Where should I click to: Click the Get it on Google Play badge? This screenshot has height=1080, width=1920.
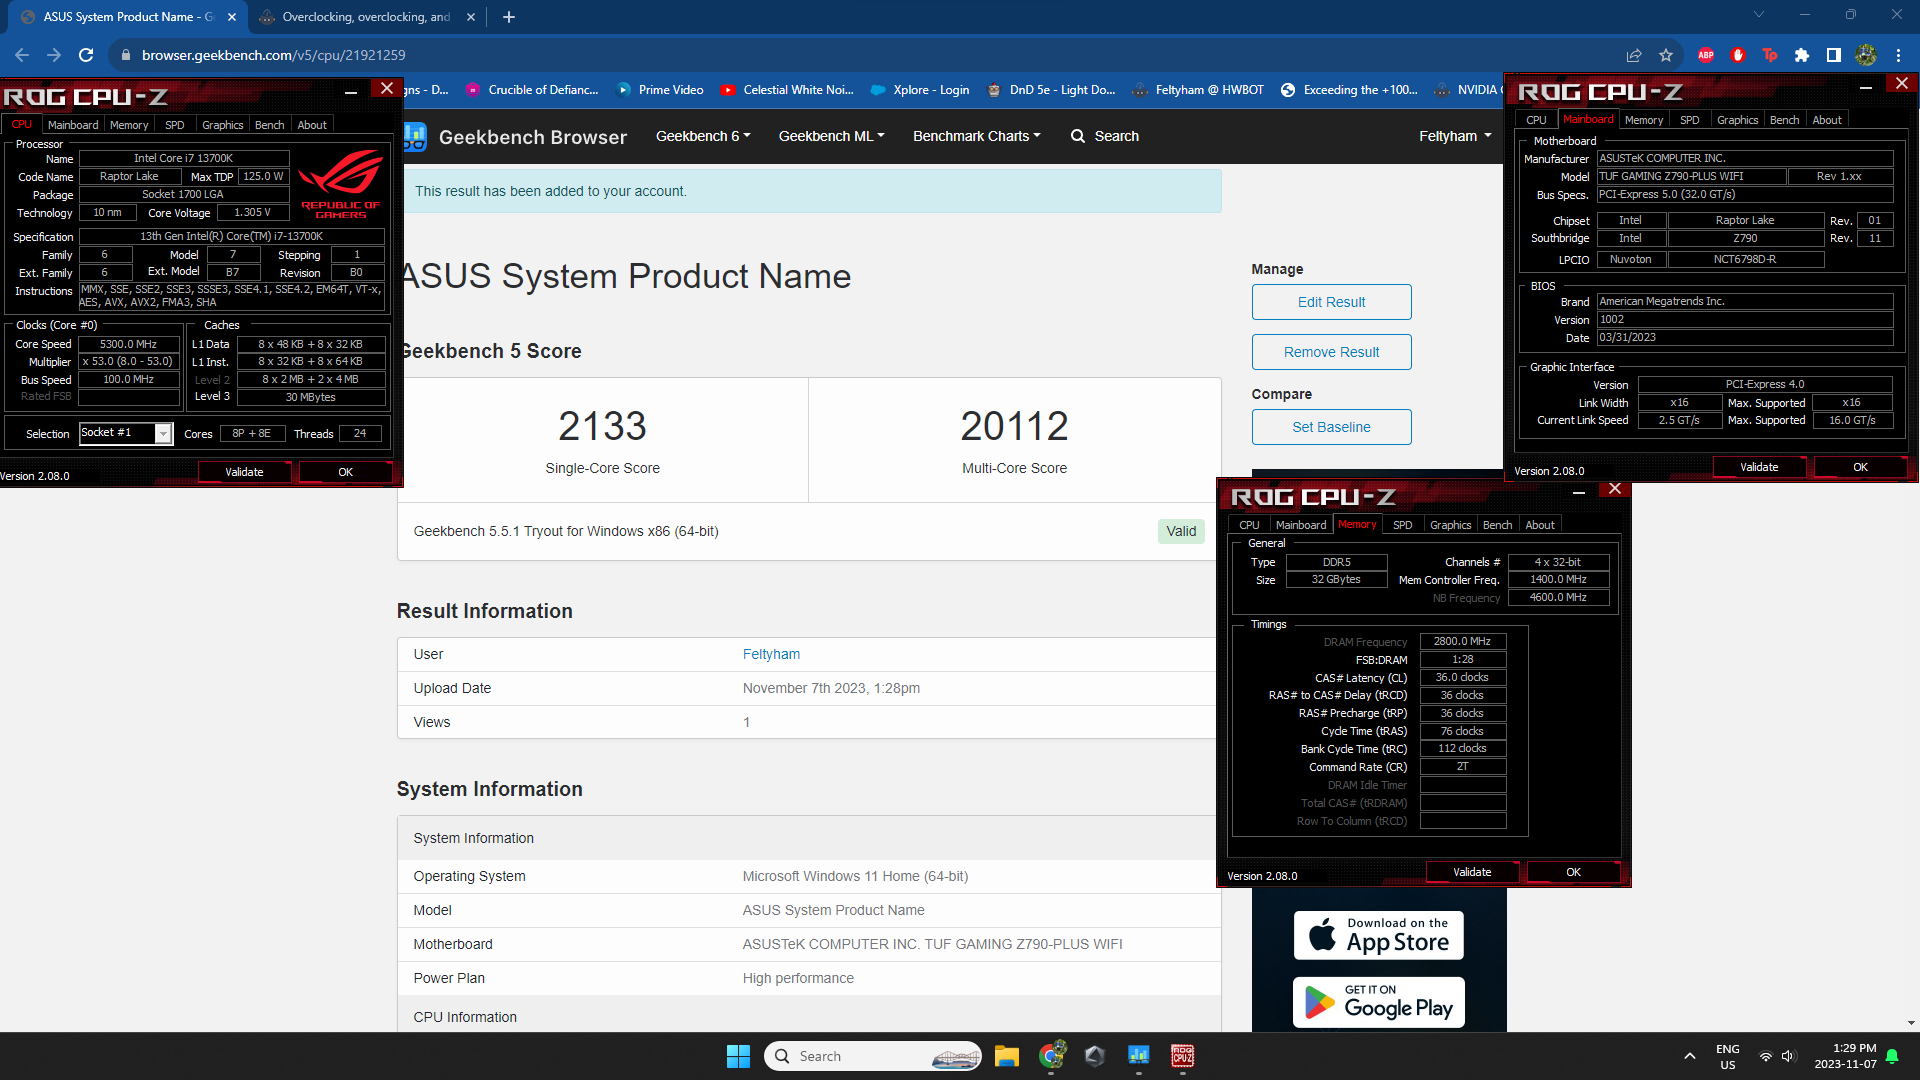coord(1378,1002)
